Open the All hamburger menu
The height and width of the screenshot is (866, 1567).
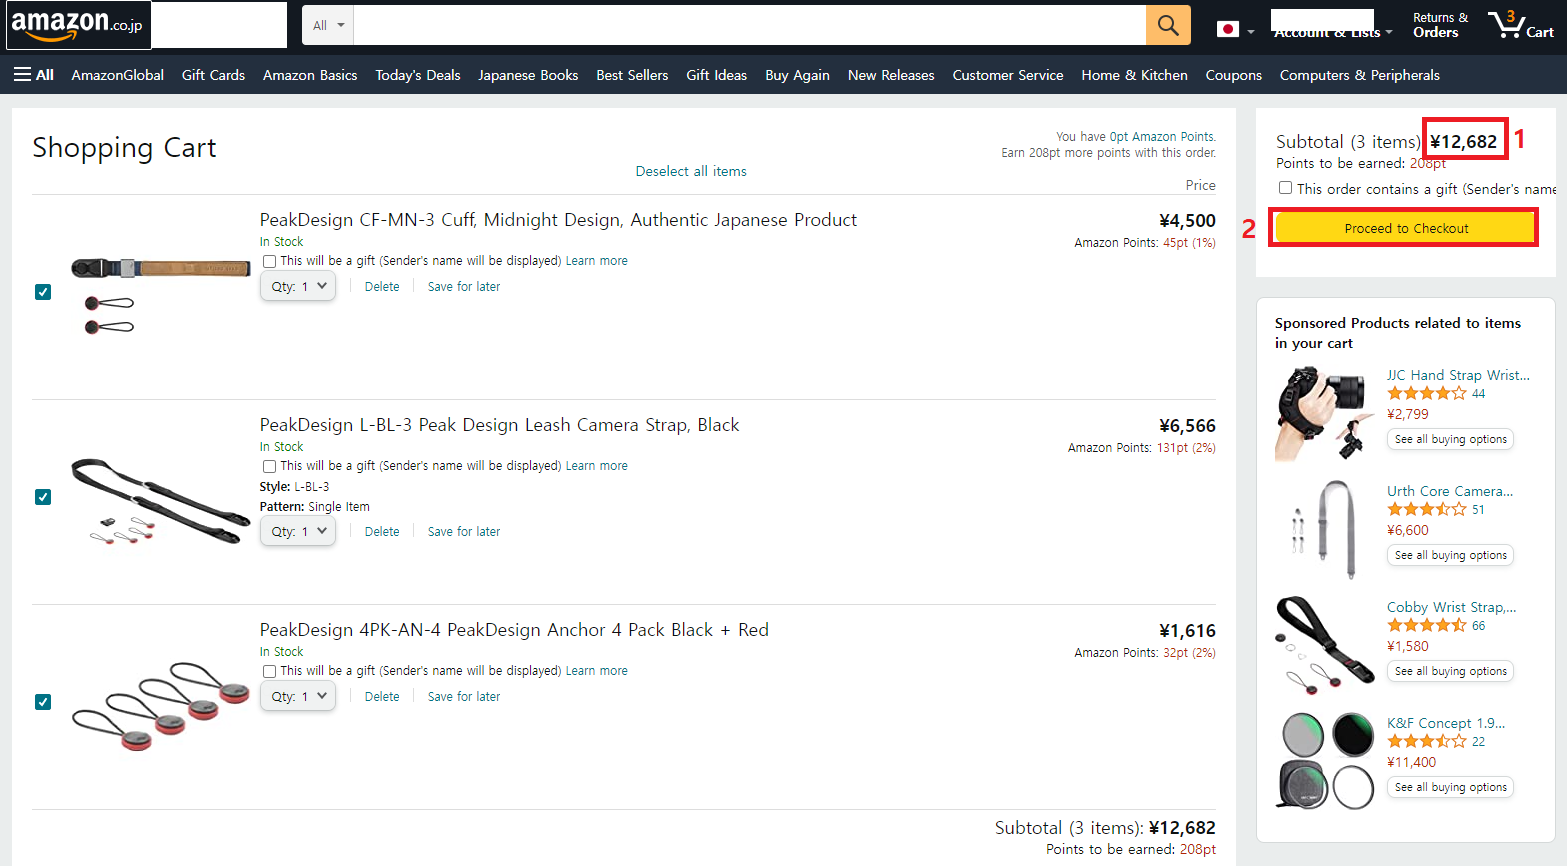coord(33,75)
